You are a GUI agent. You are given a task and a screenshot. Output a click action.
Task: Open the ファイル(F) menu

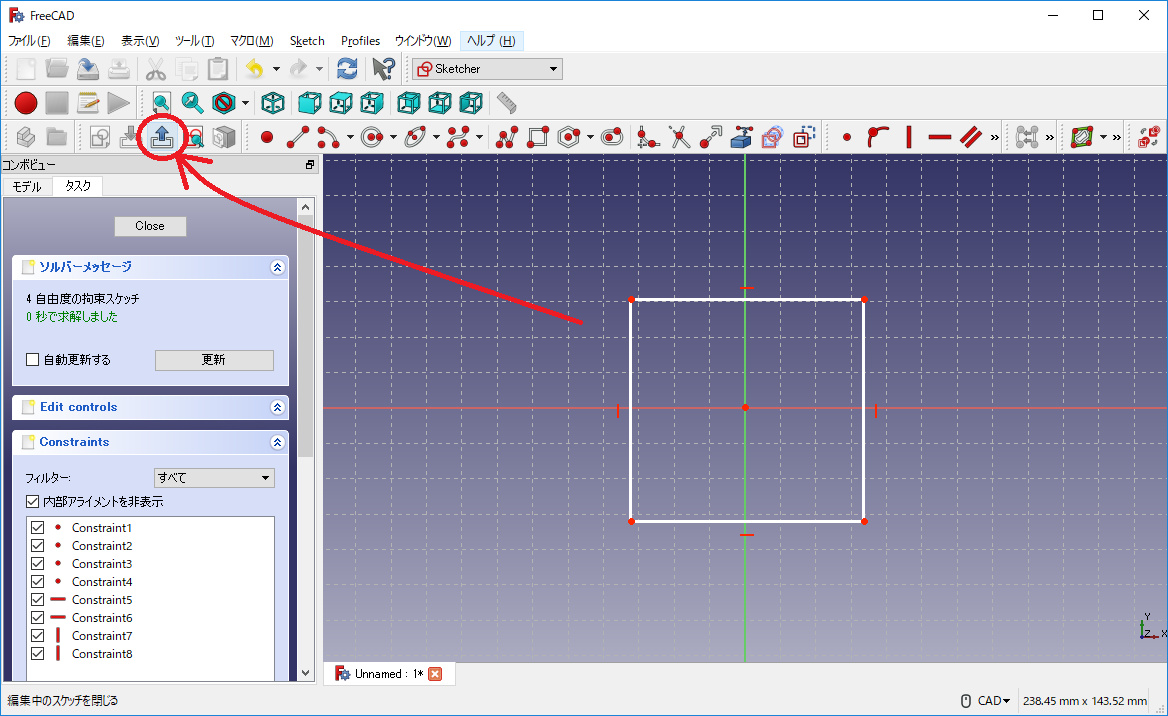[29, 41]
